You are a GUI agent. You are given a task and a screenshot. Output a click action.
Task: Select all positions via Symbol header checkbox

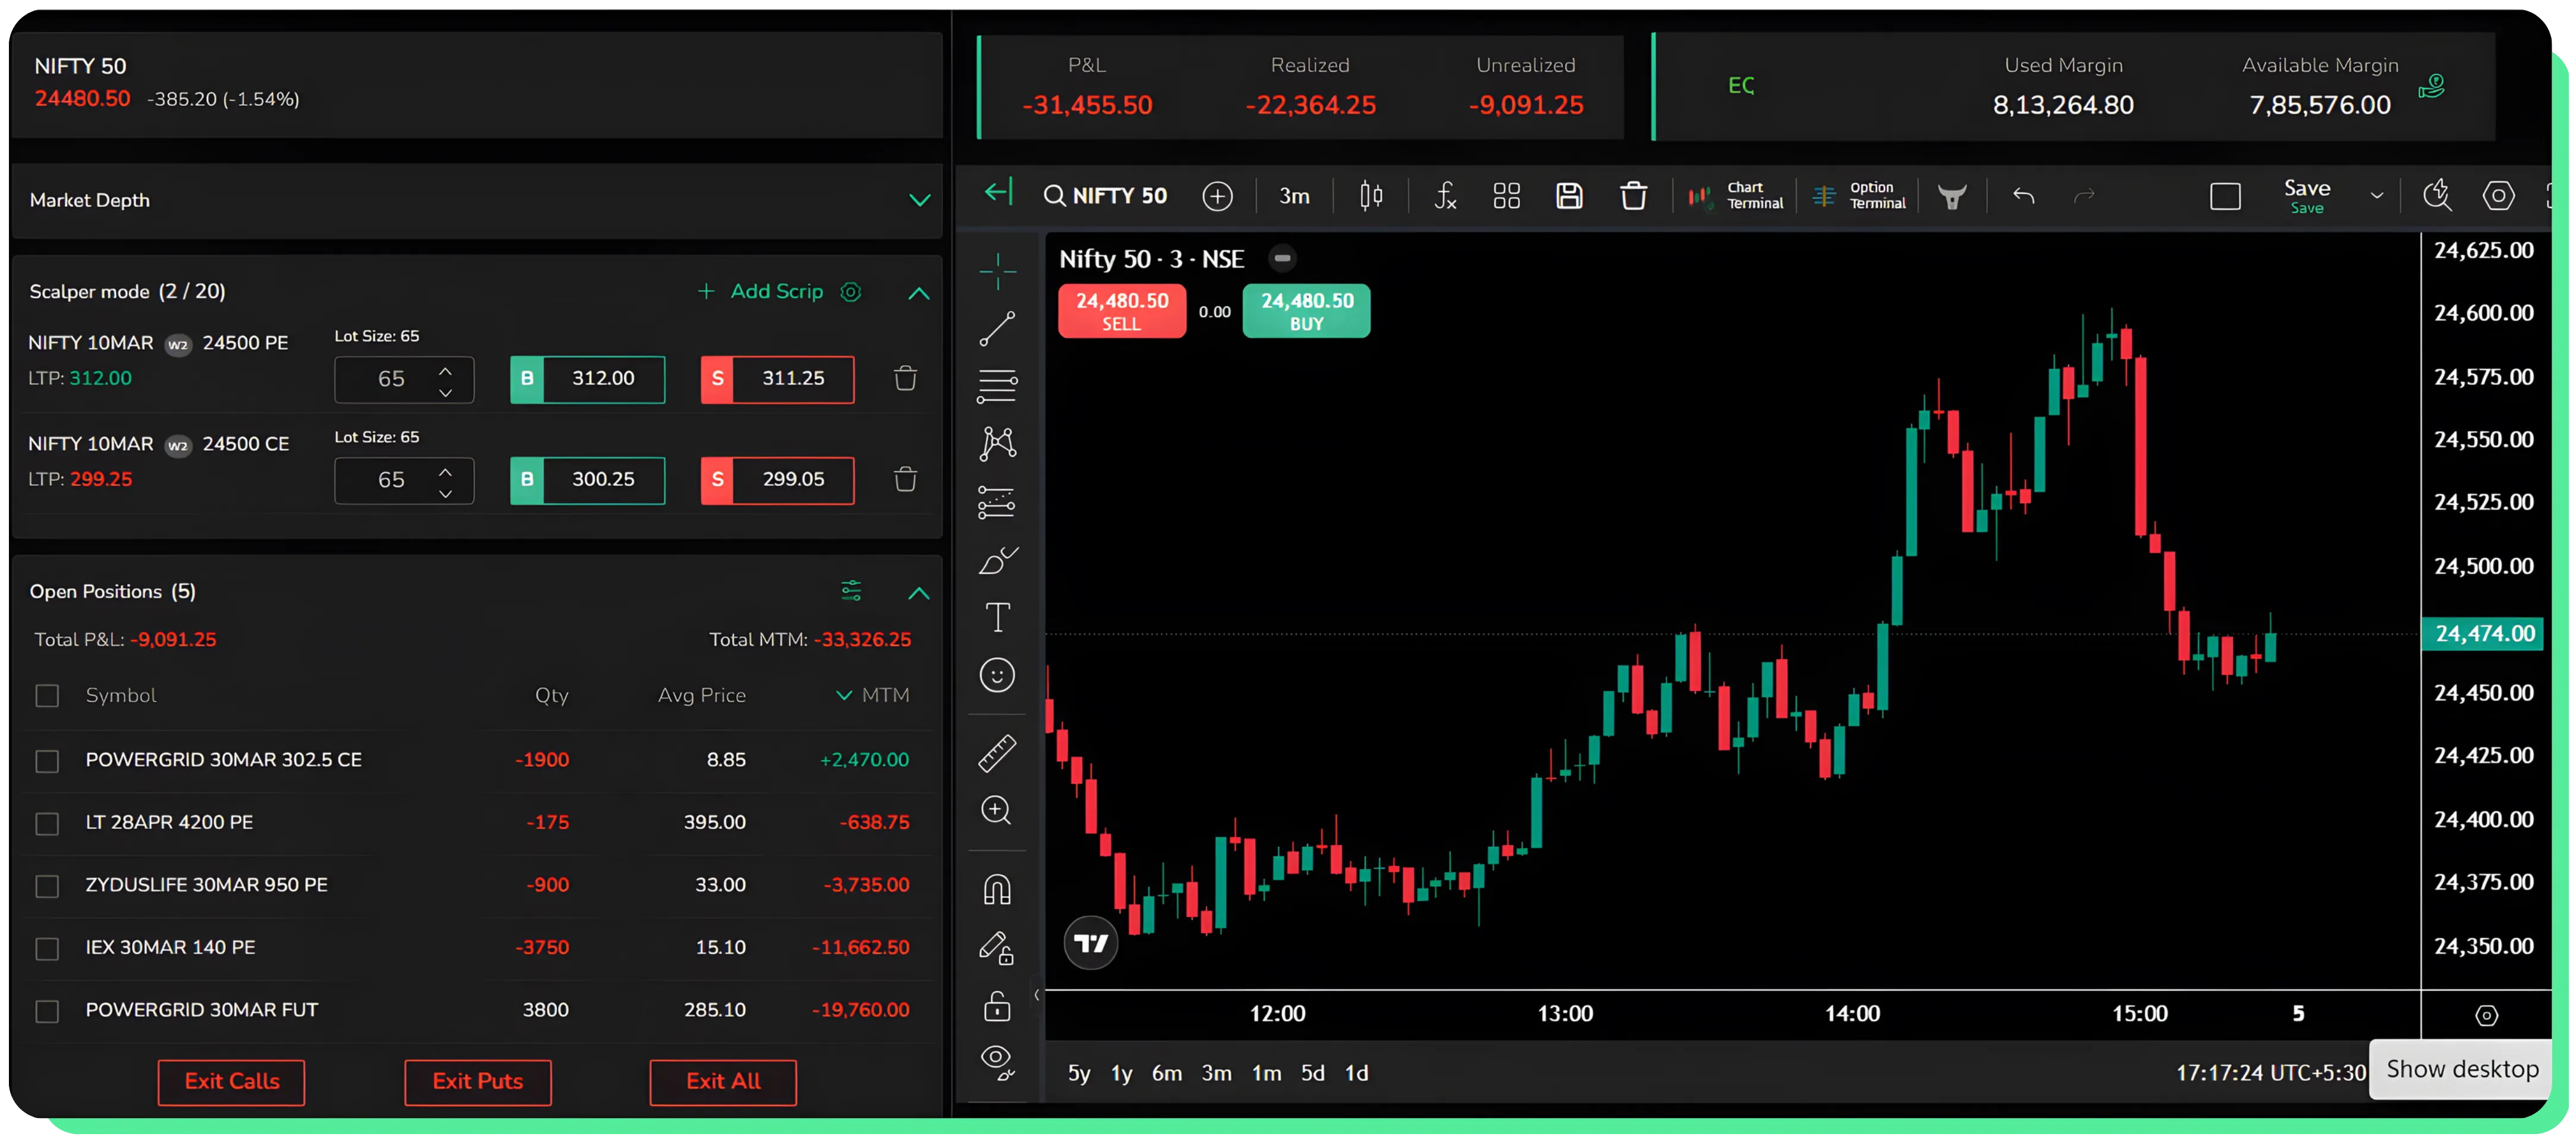coord(47,695)
